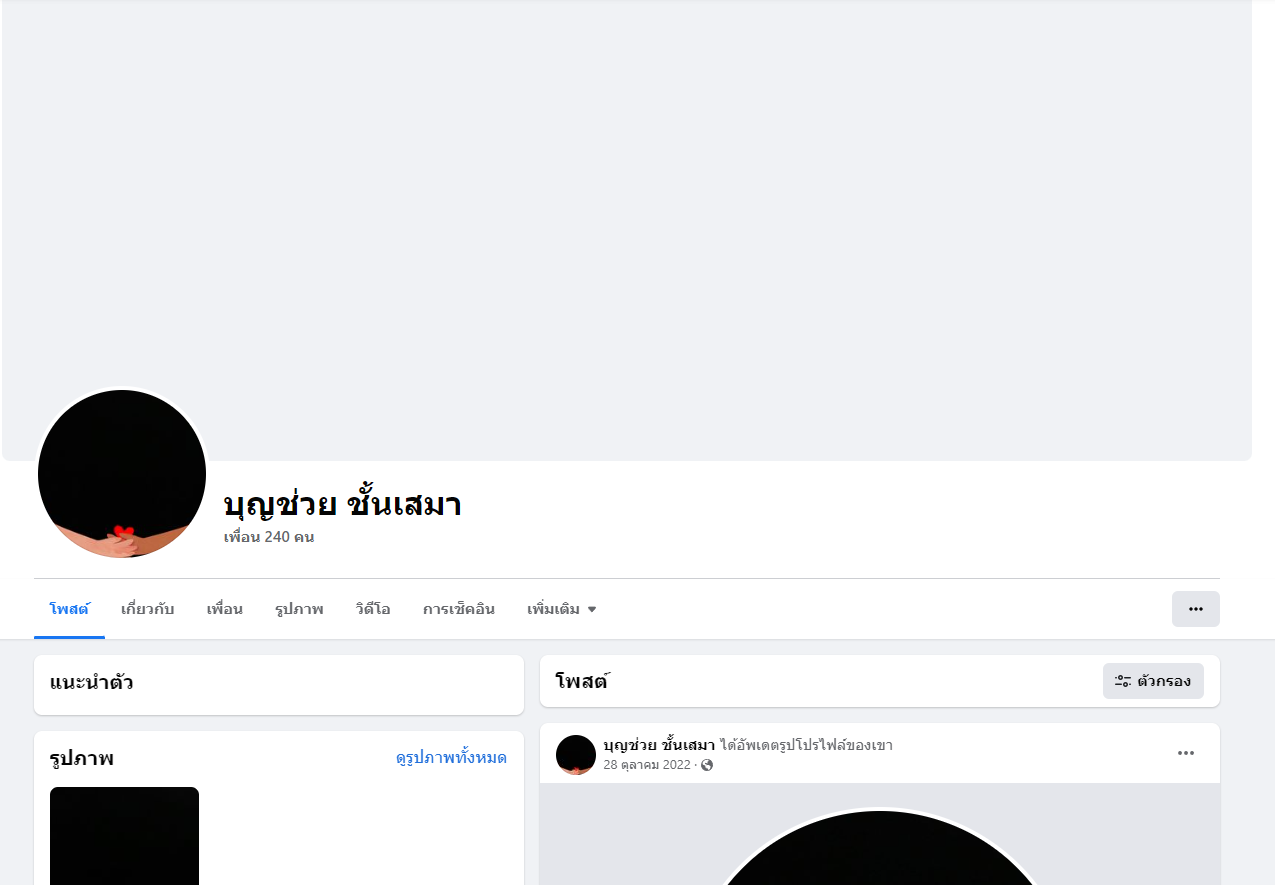Image resolution: width=1275 pixels, height=885 pixels.
Task: Click the small author avatar in post
Action: (576, 755)
